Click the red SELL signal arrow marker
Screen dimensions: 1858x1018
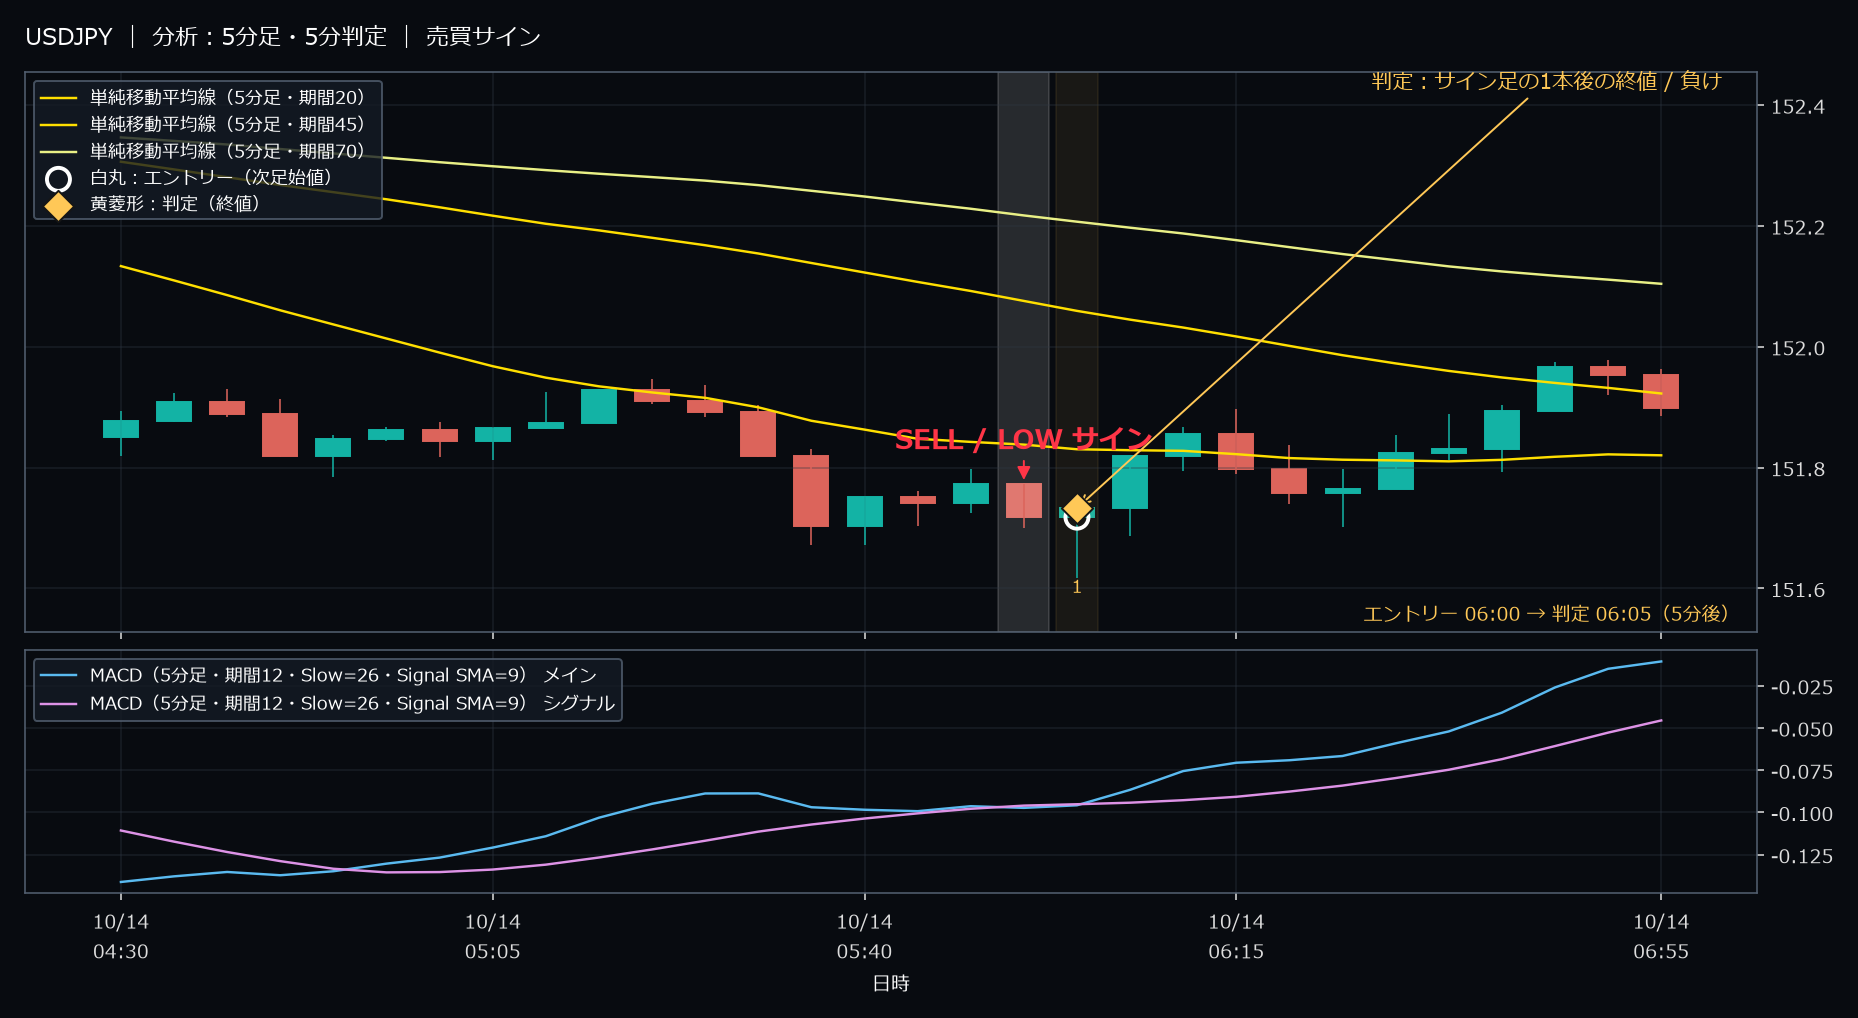tap(1023, 470)
